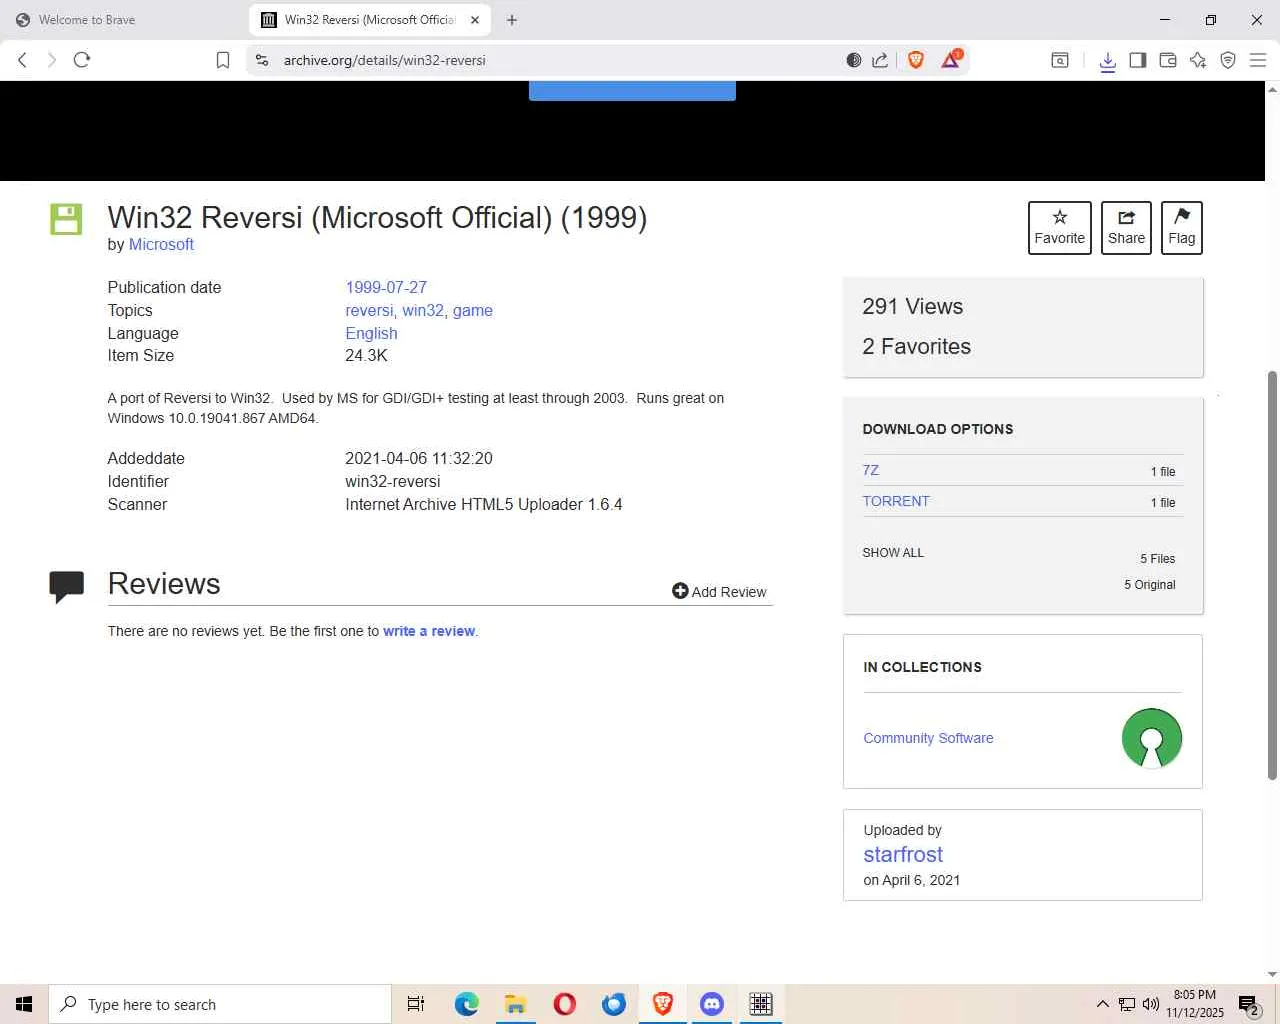The height and width of the screenshot is (1024, 1280).
Task: Open the volume control in system tray
Action: point(1151,1004)
